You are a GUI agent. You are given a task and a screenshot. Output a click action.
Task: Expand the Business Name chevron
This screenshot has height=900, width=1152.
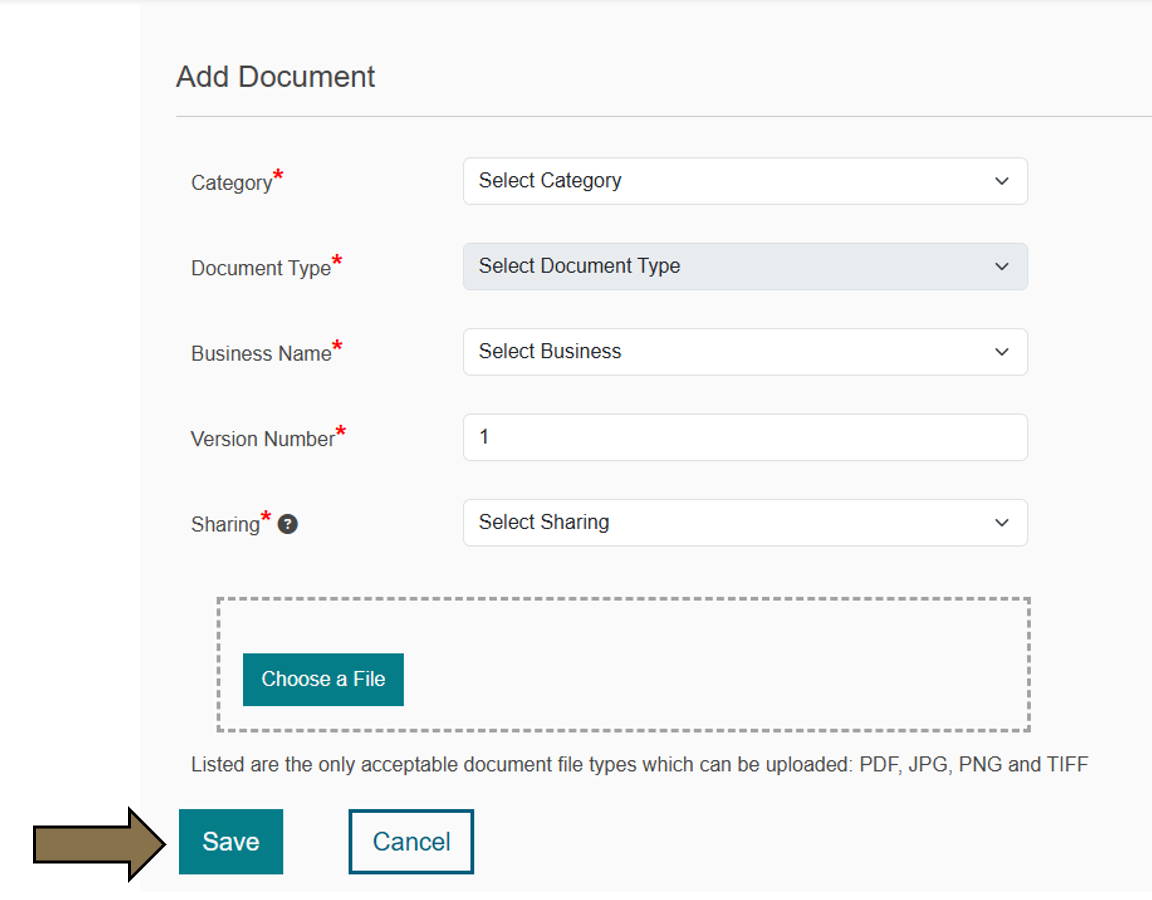(1002, 352)
